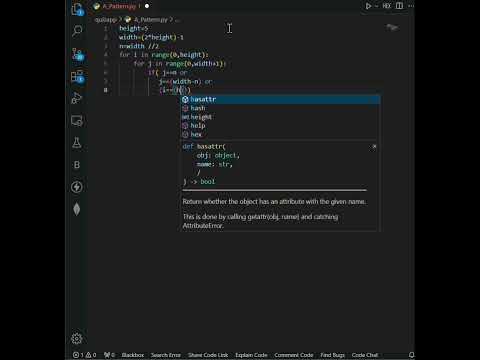Open the Remote Explorer monitor icon
The height and width of the screenshot is (360, 480).
(77, 121)
